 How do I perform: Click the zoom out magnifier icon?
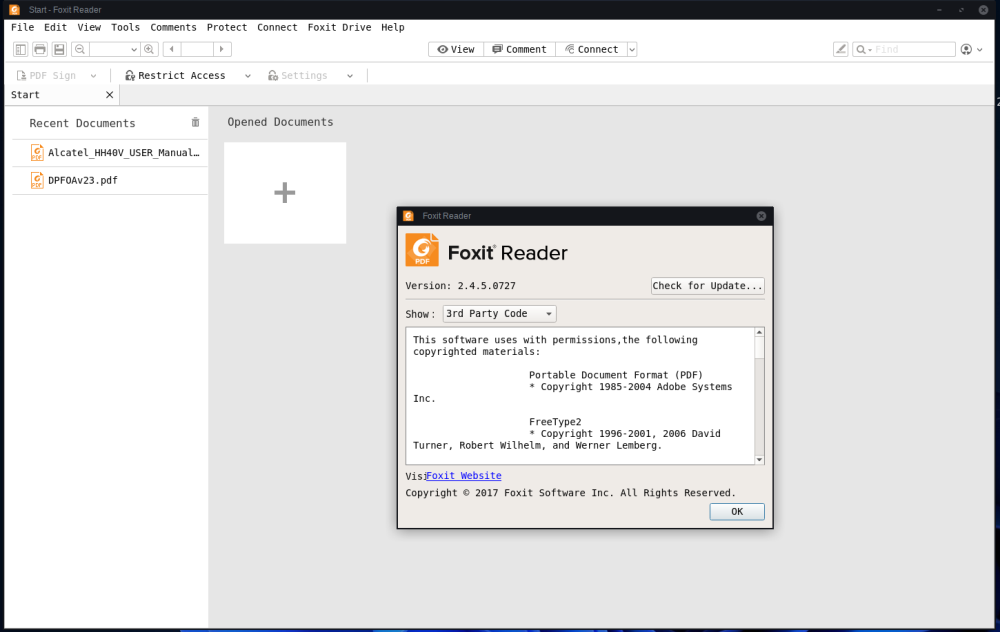pos(80,49)
